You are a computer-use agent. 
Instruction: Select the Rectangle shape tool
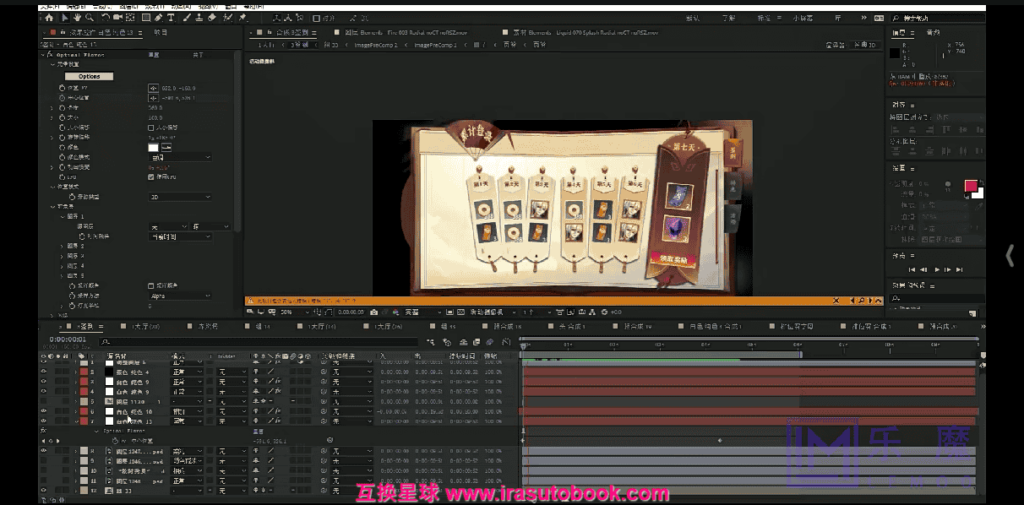tap(146, 18)
